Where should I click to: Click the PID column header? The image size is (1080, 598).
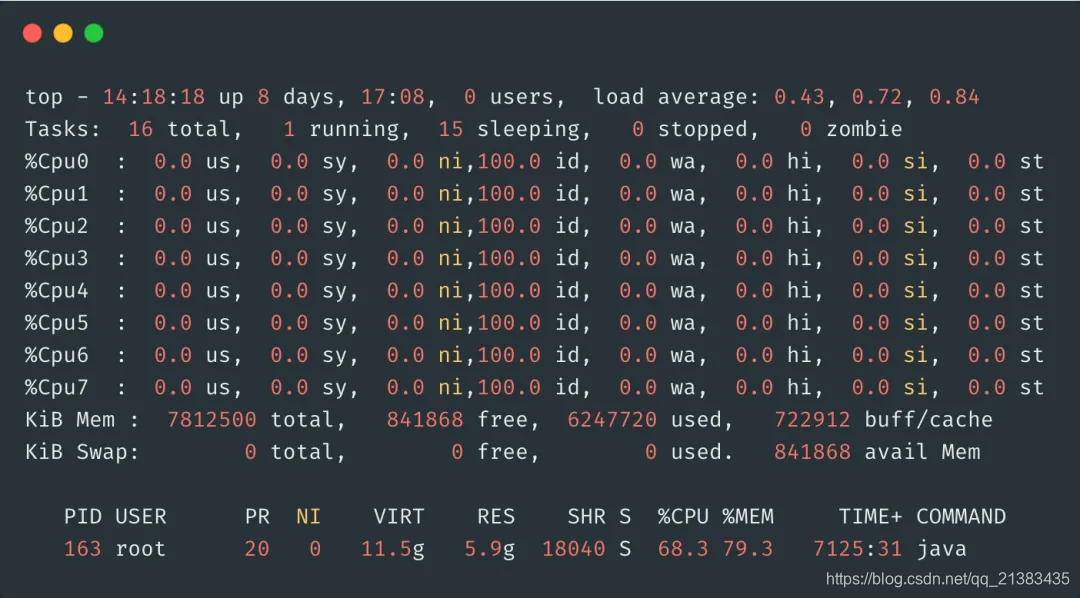click(x=83, y=517)
